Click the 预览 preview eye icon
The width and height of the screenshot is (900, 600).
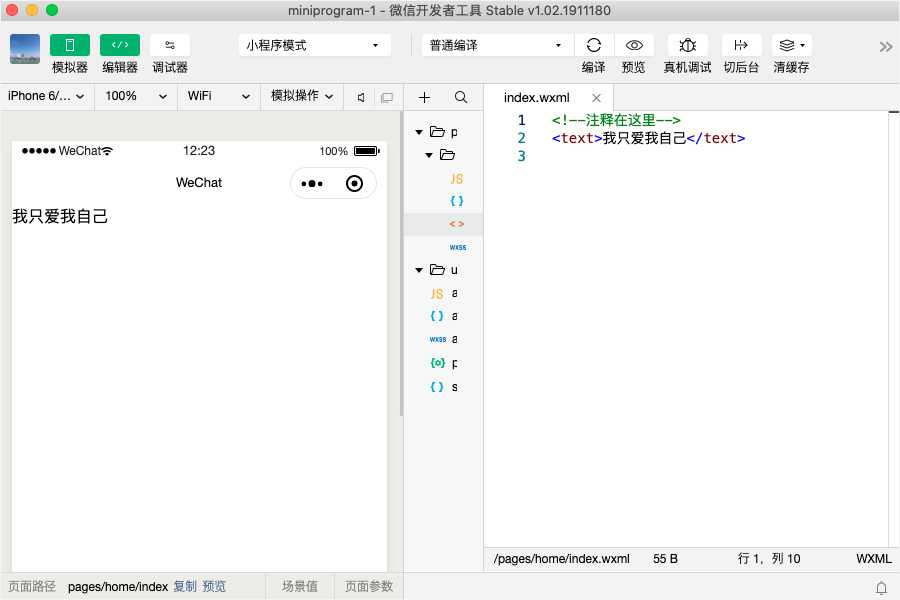coord(634,45)
